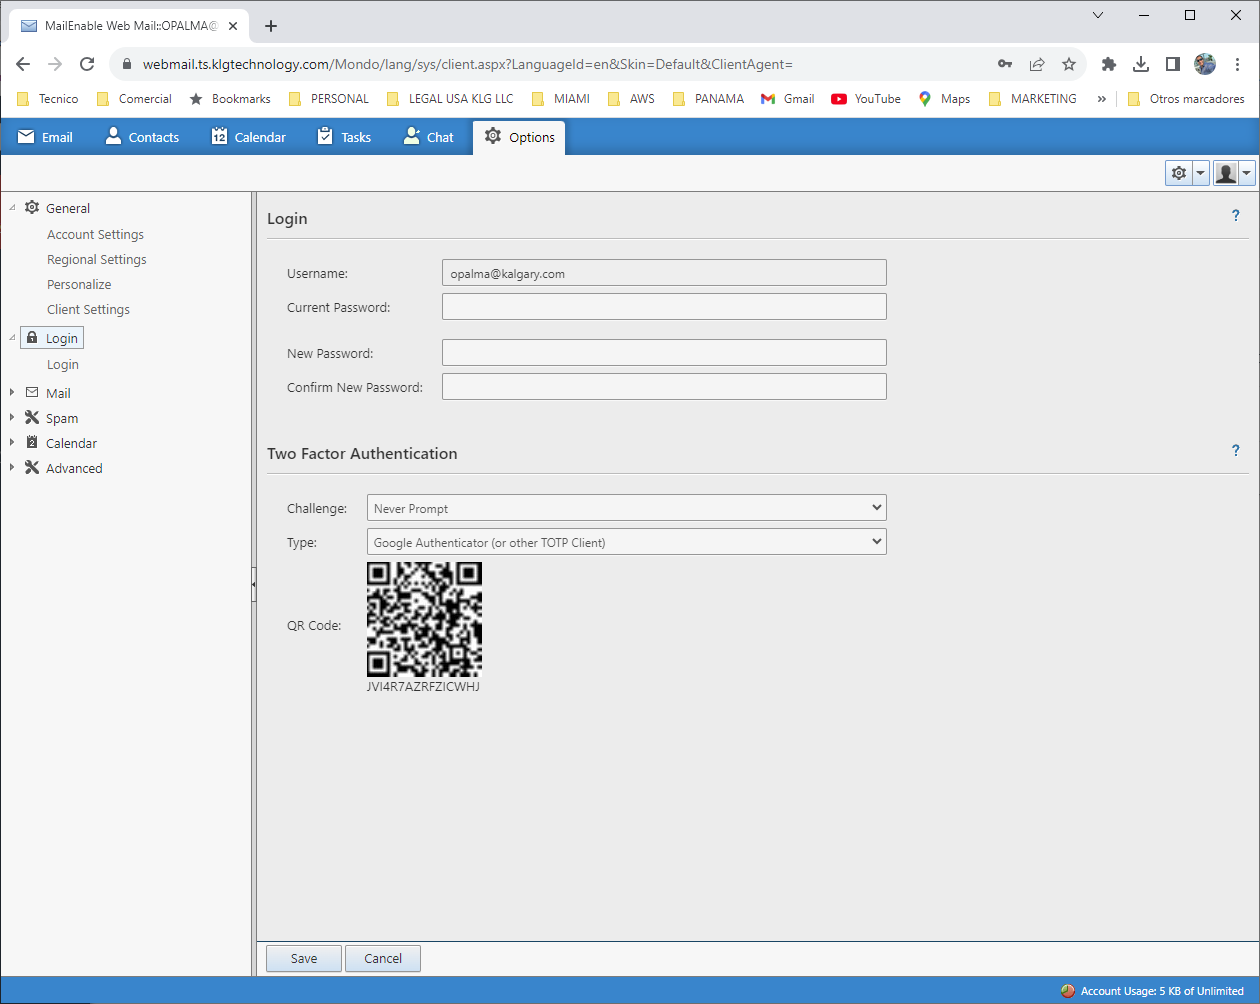
Task: Click the Spam tools icon in tree
Action: [32, 418]
